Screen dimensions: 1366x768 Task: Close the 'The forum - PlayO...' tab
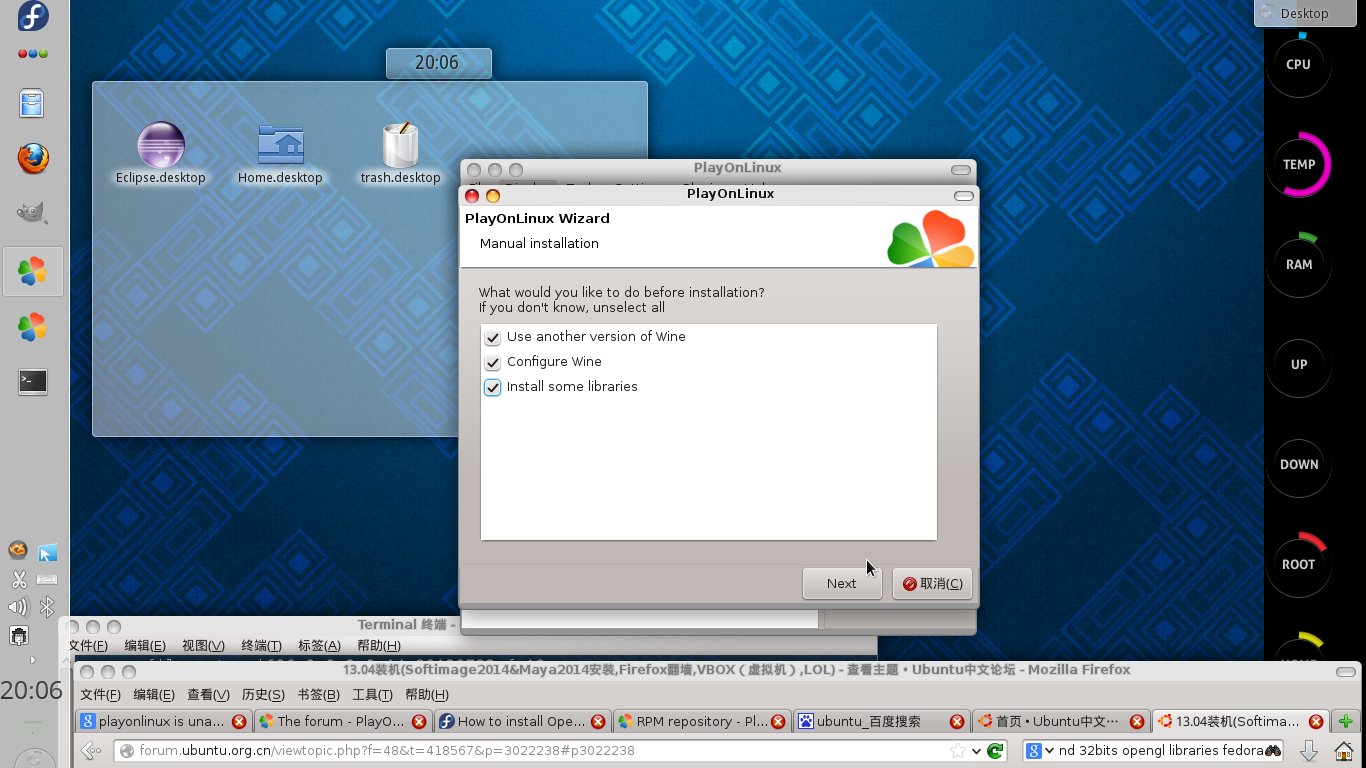(419, 721)
